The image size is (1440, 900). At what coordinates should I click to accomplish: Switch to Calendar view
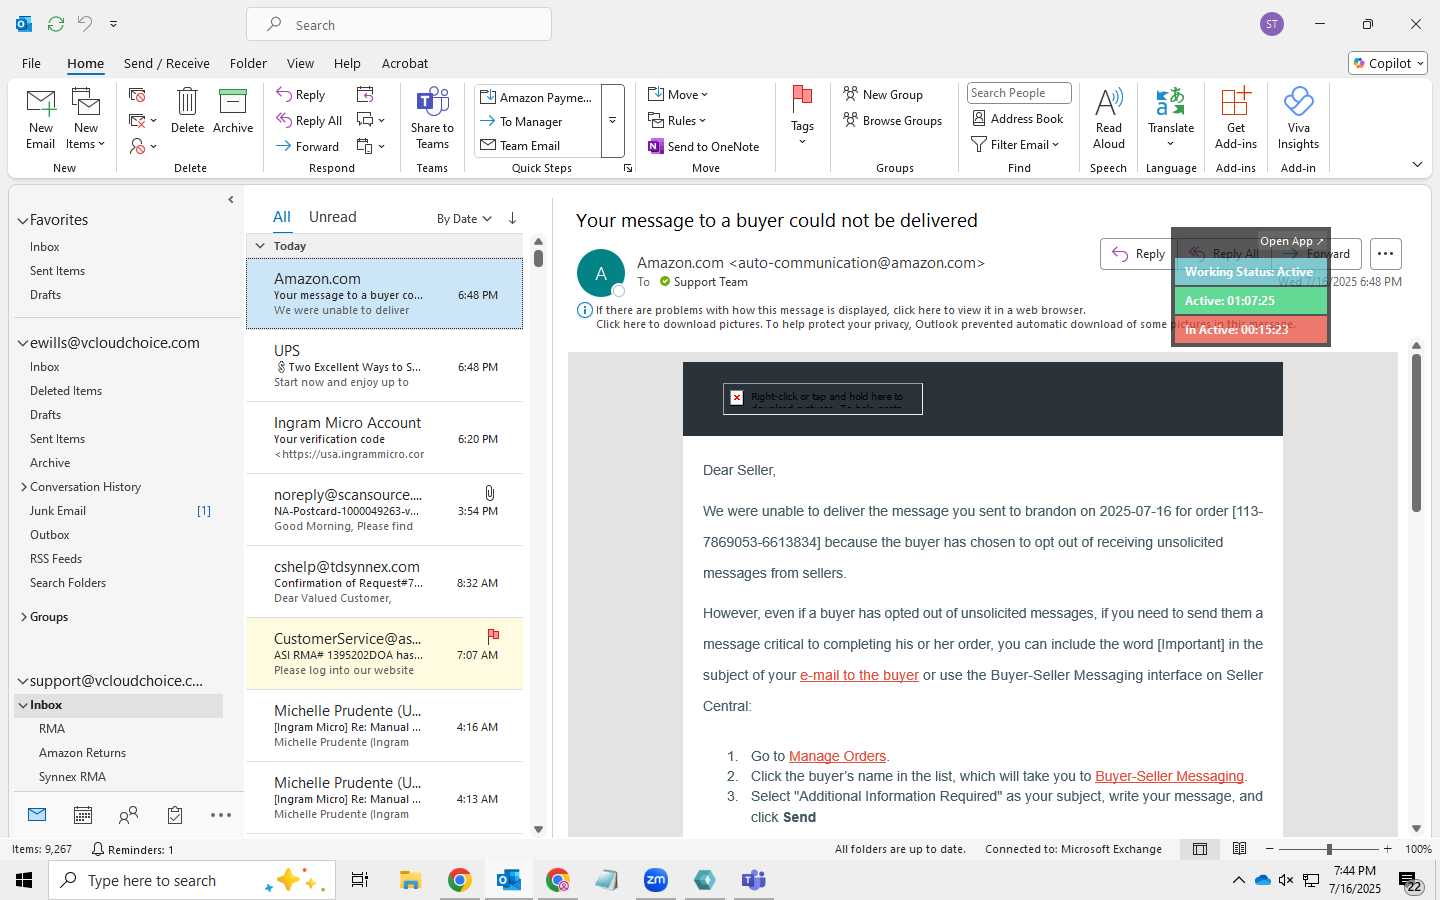pos(83,815)
